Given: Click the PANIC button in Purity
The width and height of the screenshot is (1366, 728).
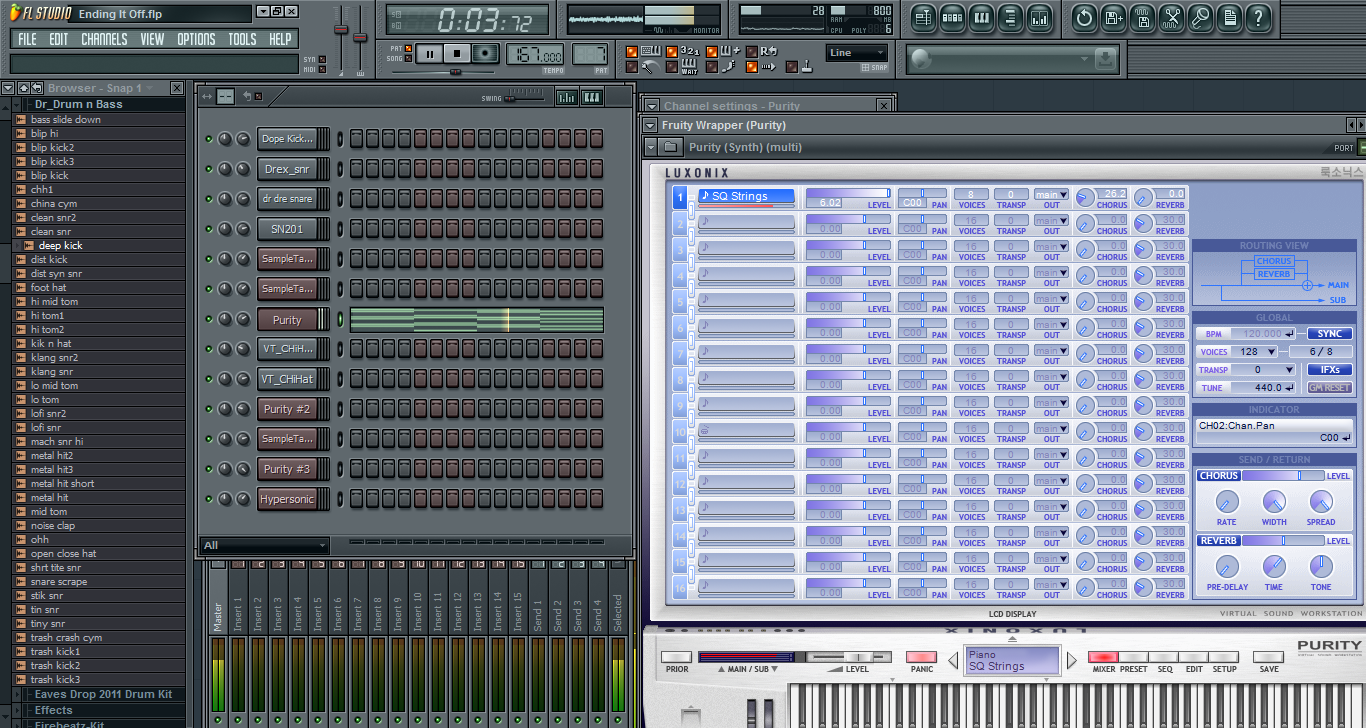Looking at the screenshot, I should pyautogui.click(x=921, y=658).
